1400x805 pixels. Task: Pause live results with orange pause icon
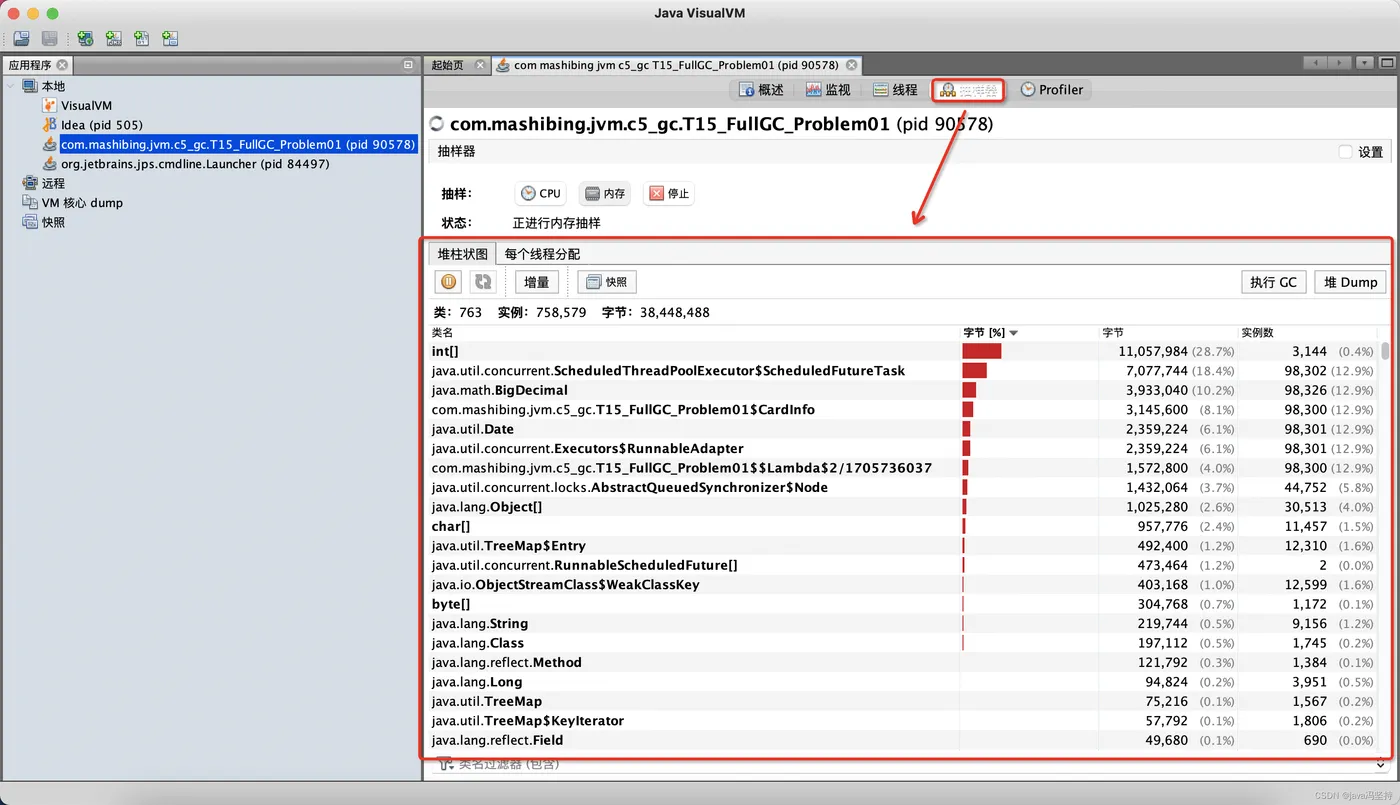(449, 282)
